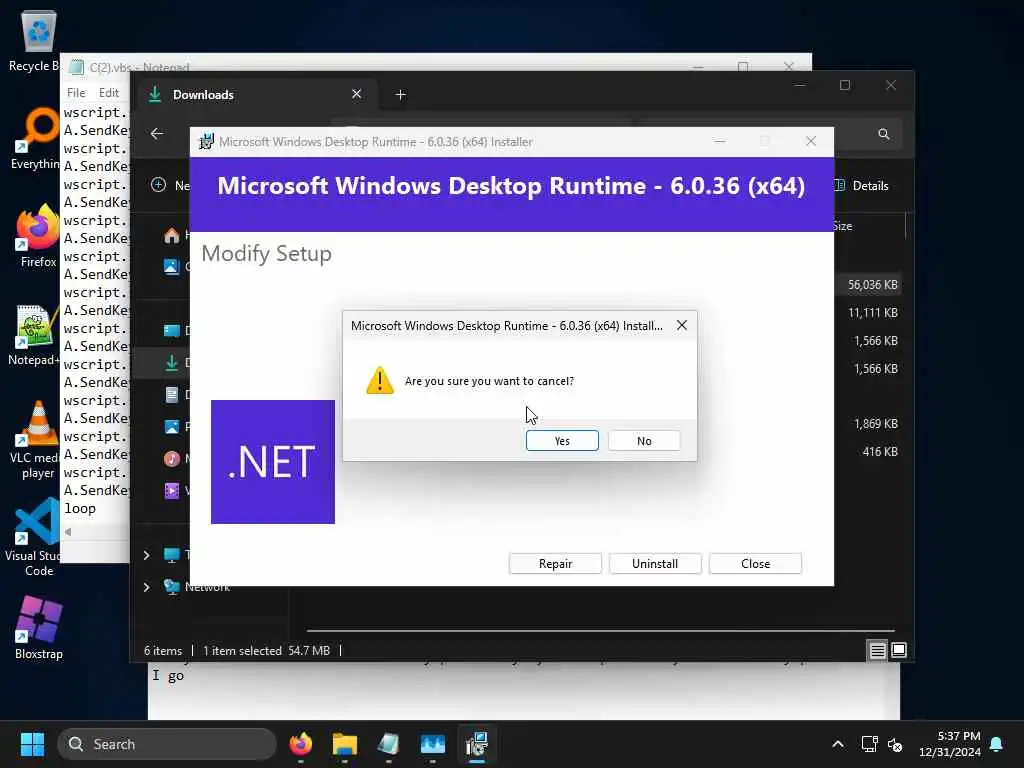The image size is (1024, 768).
Task: Select the file sized 416 KB
Action: (880, 452)
